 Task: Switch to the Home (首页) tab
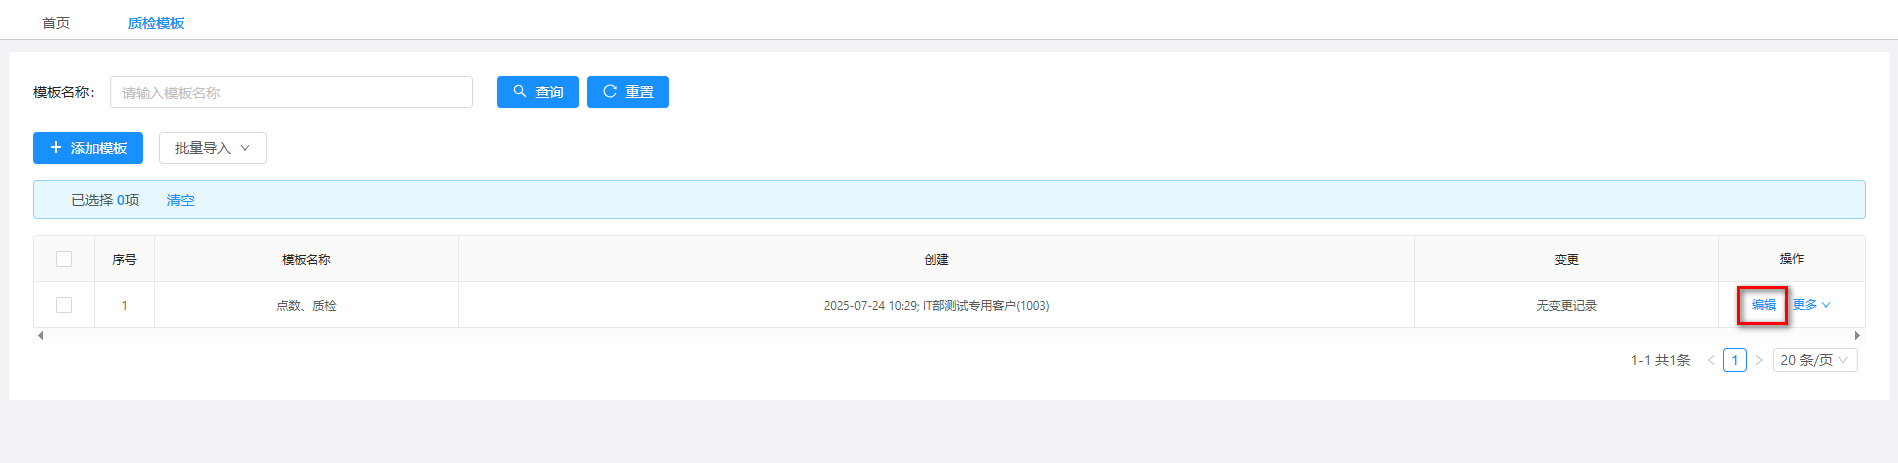click(x=56, y=23)
